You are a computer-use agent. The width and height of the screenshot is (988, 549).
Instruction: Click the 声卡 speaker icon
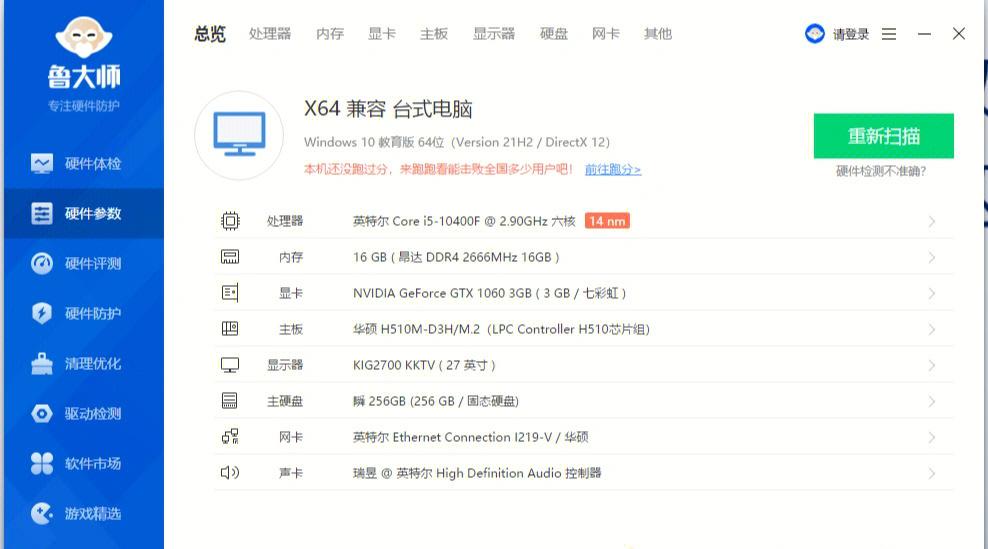click(230, 473)
